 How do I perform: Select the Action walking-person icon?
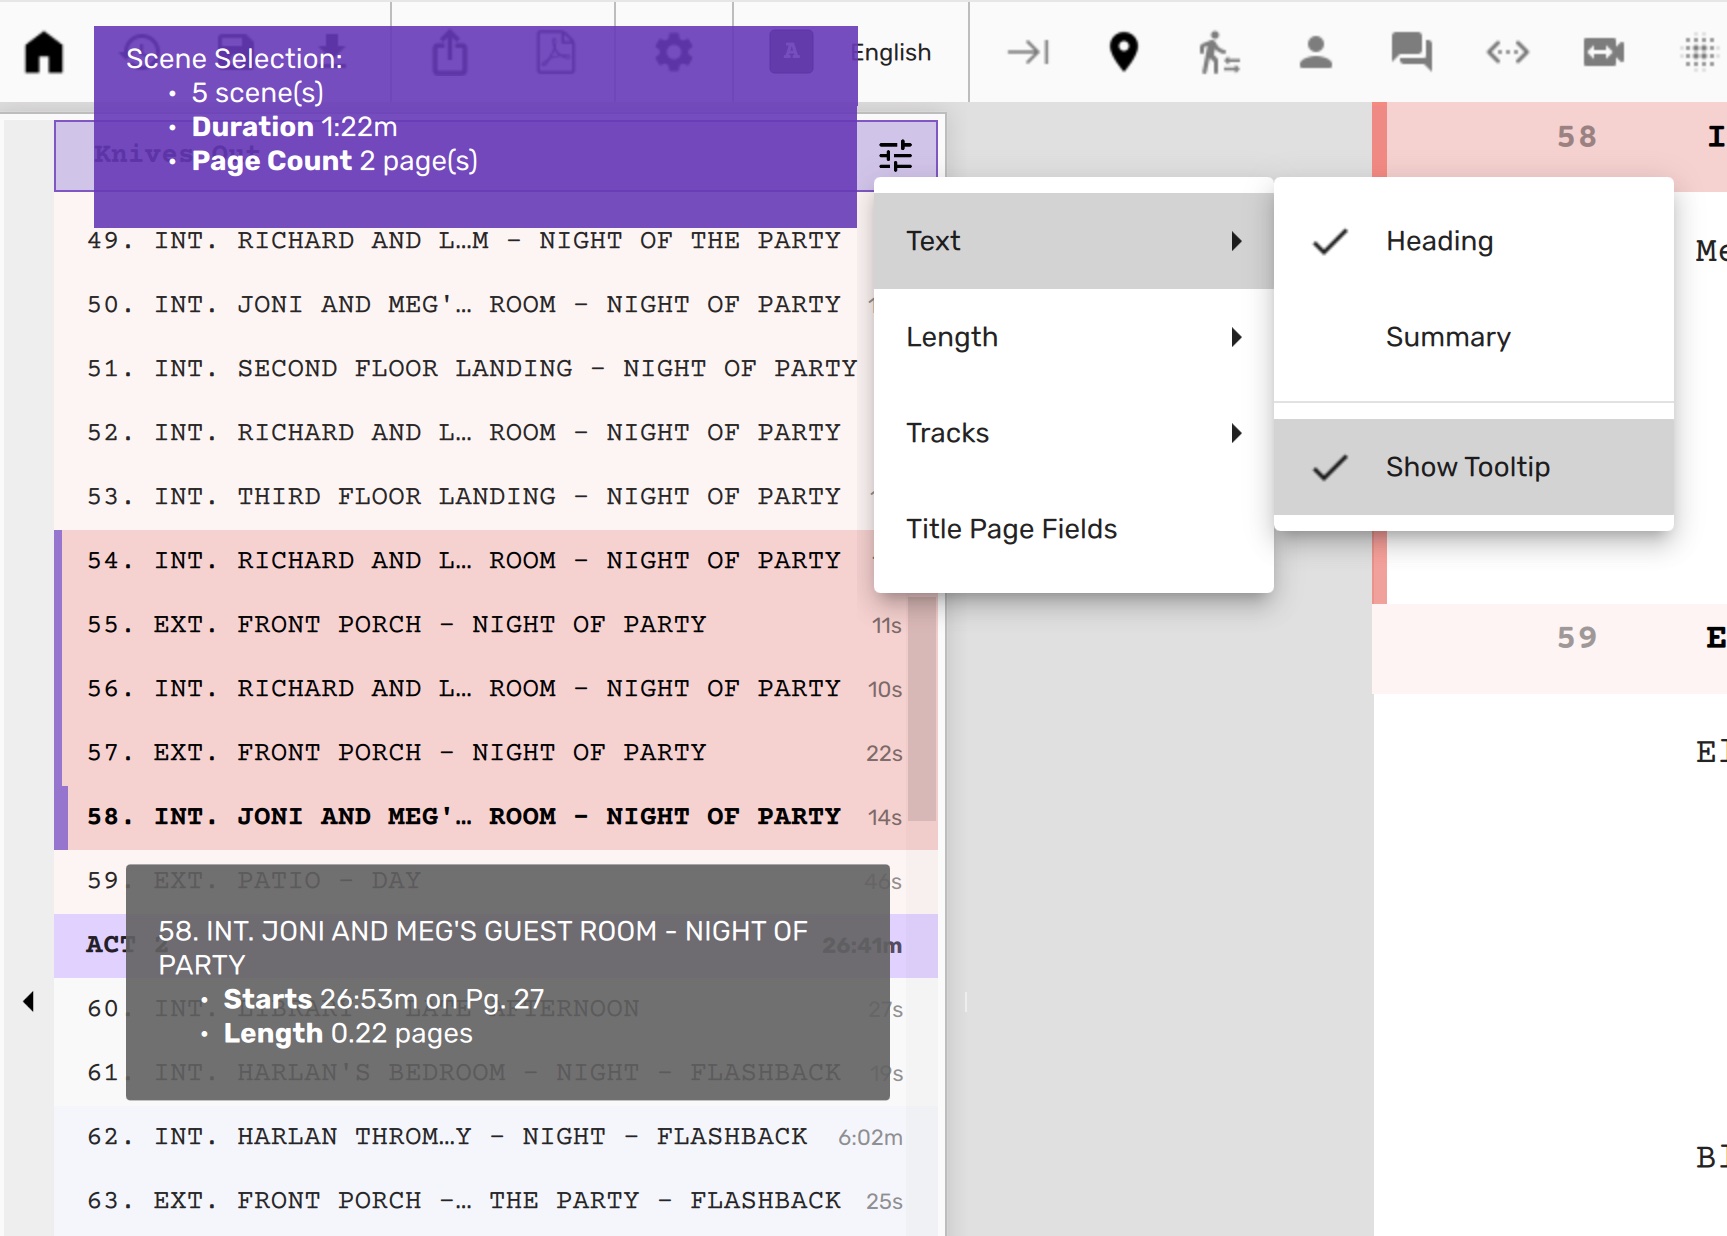coord(1219,52)
